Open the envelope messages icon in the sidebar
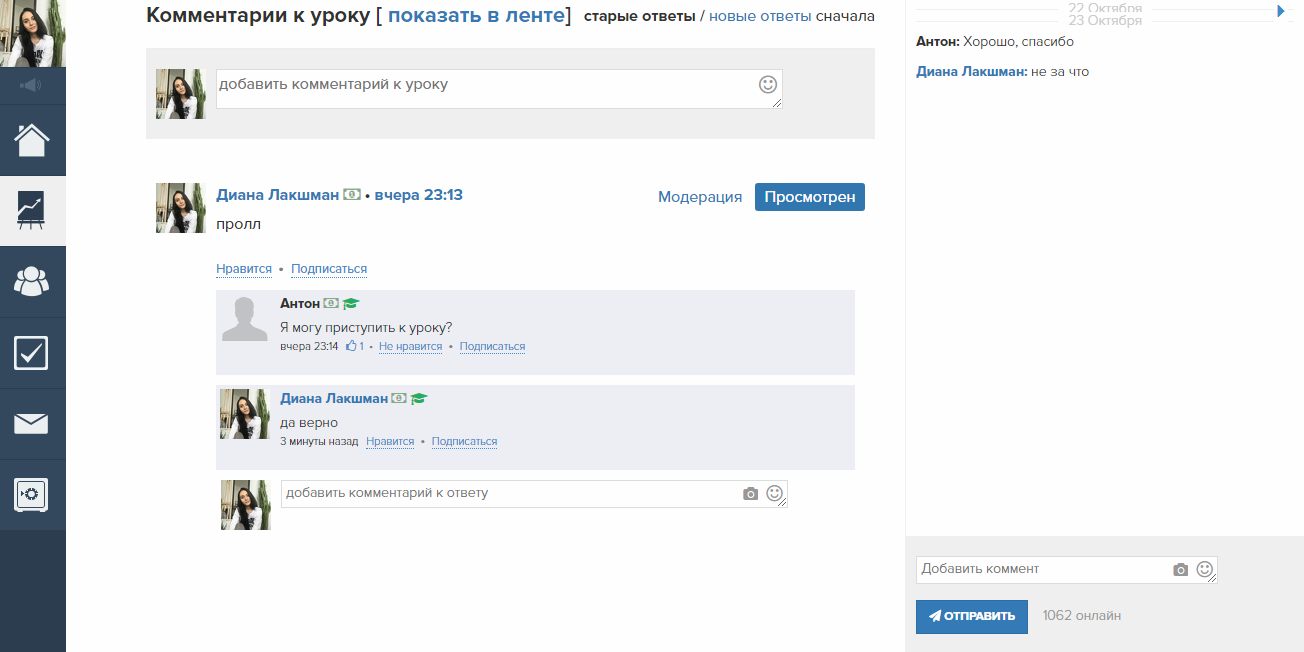Screen dimensions: 1304x652 tap(32, 424)
